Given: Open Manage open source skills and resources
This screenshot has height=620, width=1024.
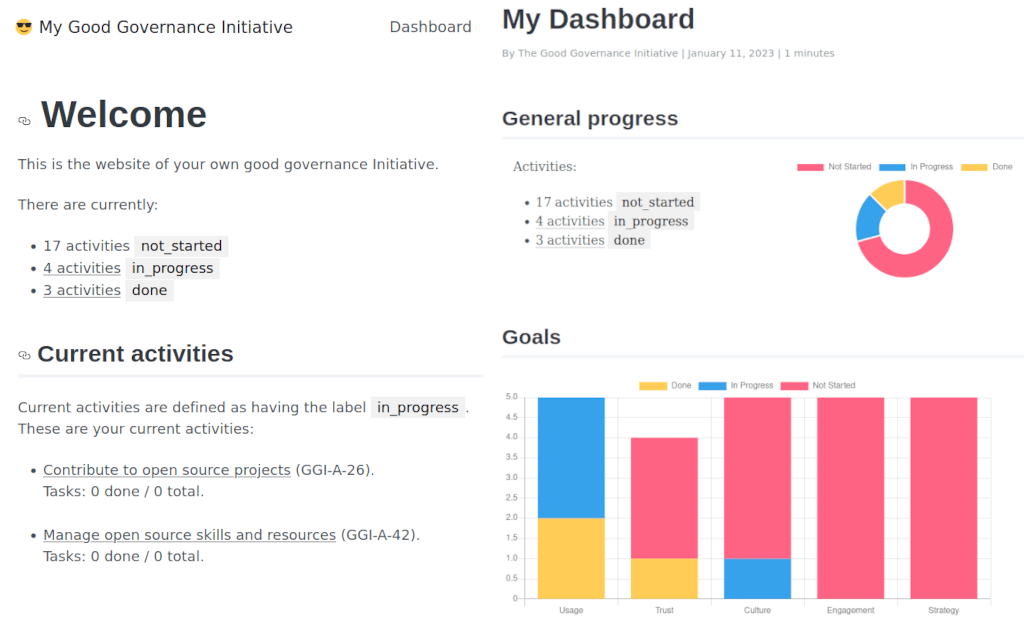Looking at the screenshot, I should tap(189, 534).
